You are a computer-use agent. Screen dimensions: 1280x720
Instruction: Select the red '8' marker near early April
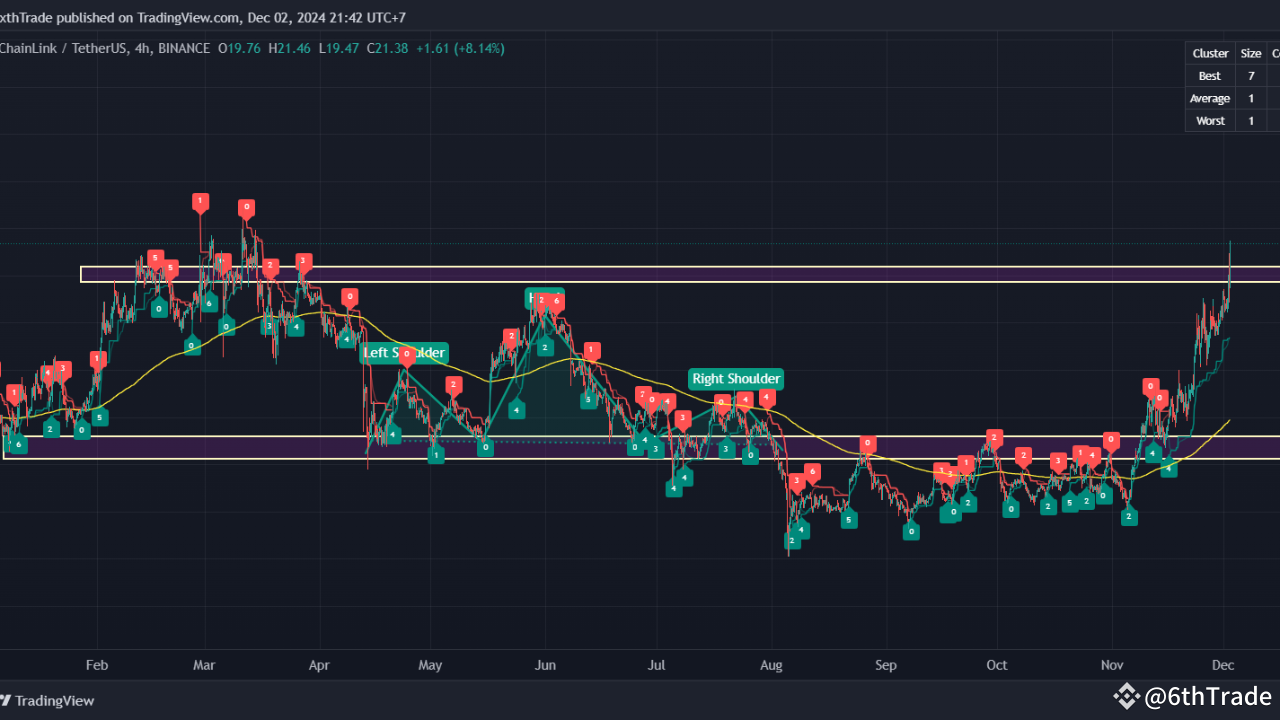tap(349, 296)
